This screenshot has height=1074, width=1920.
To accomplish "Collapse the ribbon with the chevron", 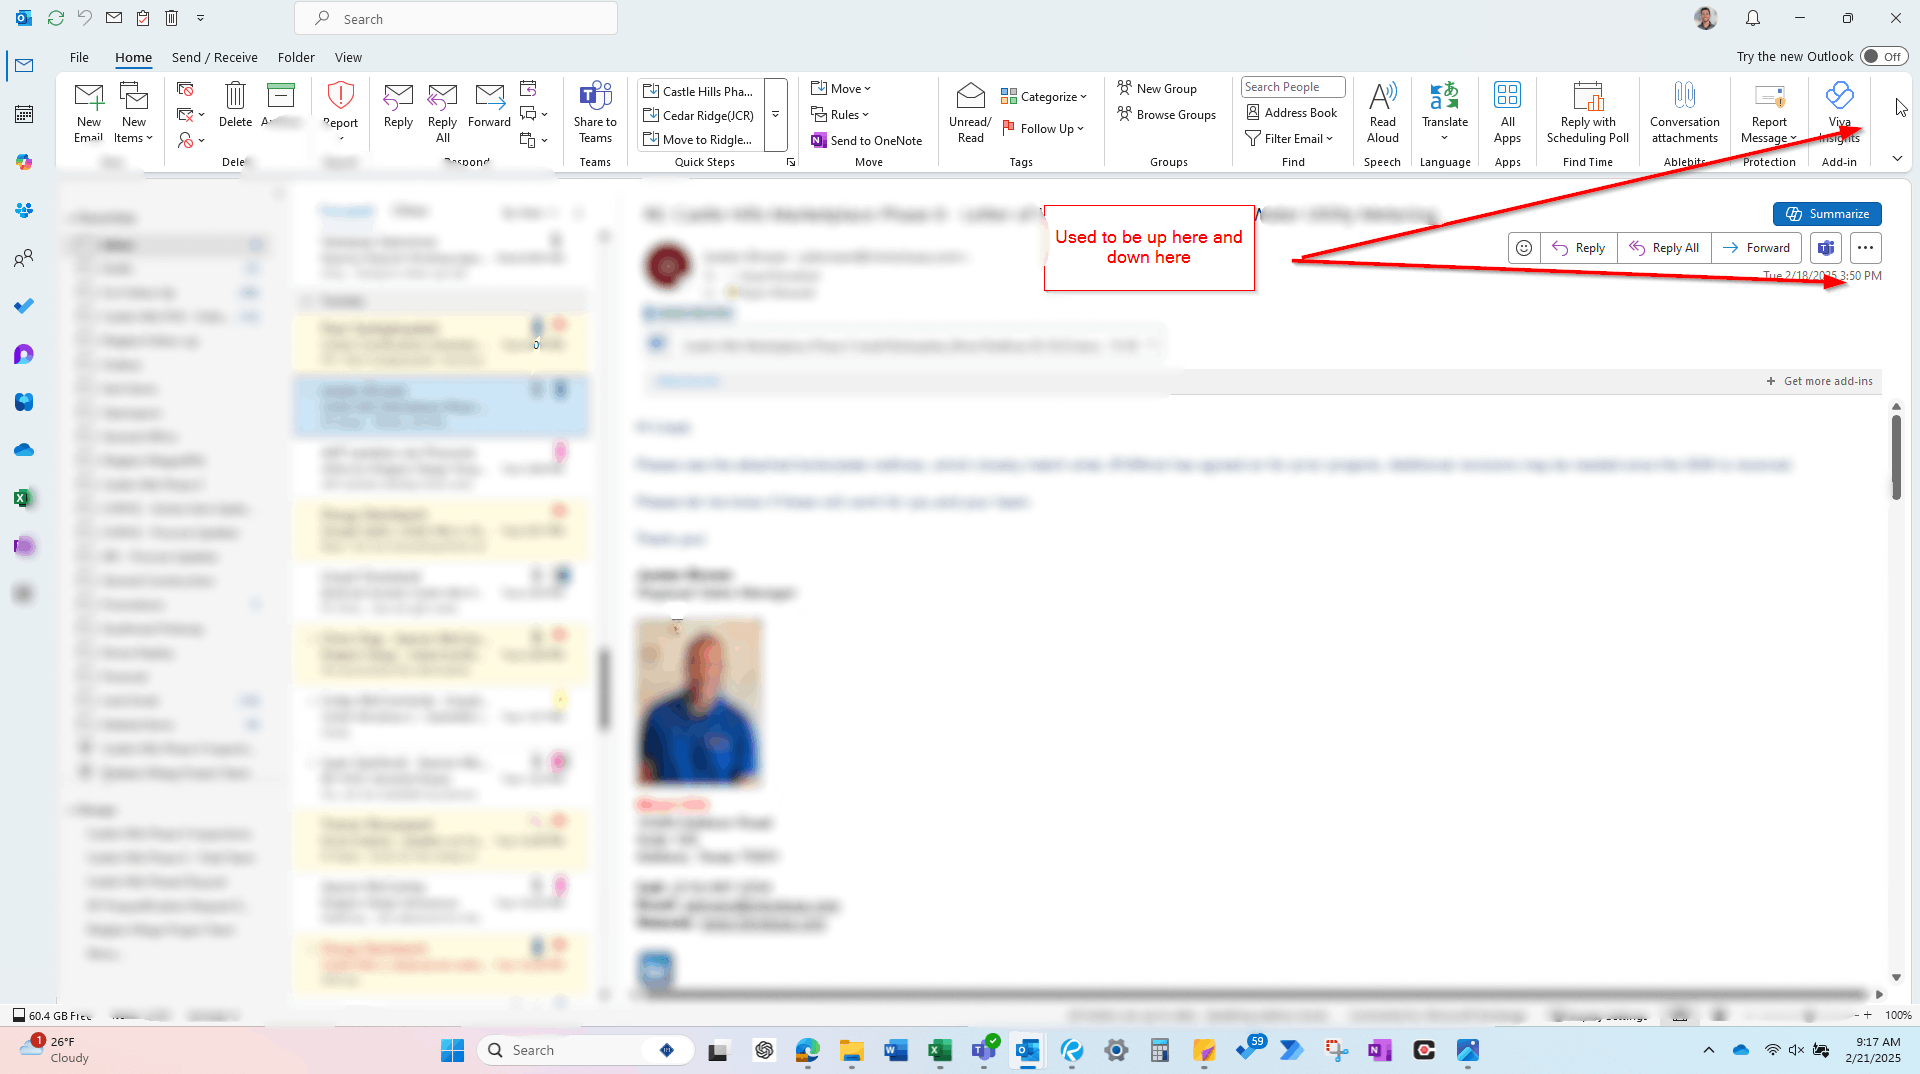I will click(x=1896, y=158).
